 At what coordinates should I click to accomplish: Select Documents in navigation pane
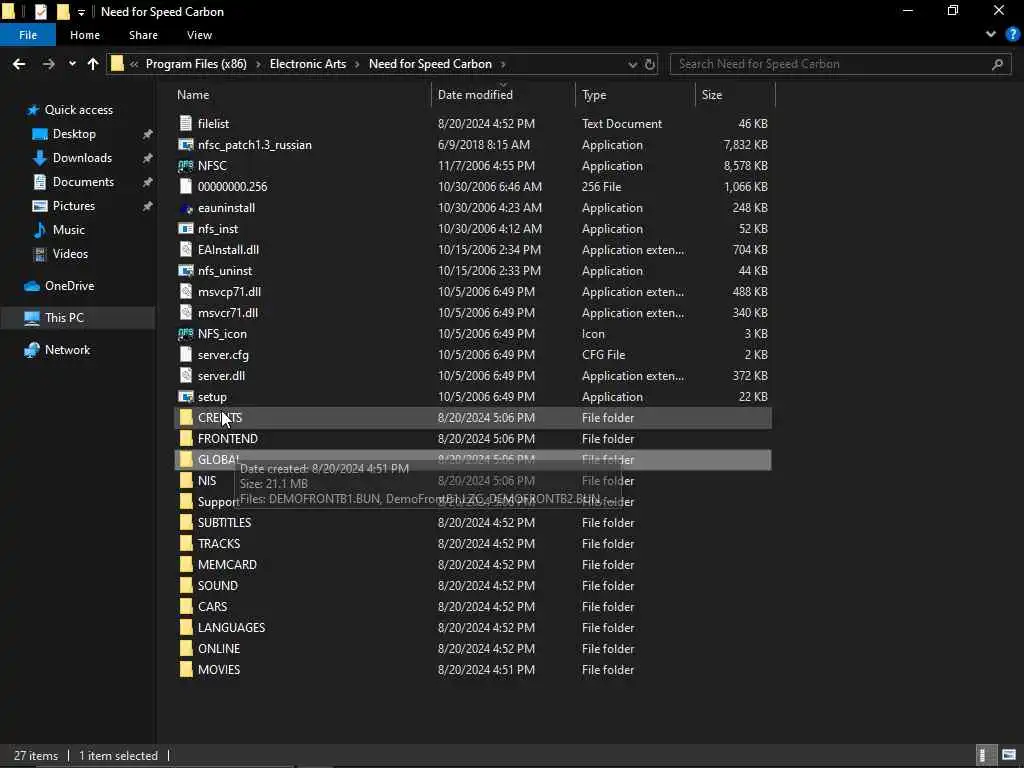tap(83, 182)
